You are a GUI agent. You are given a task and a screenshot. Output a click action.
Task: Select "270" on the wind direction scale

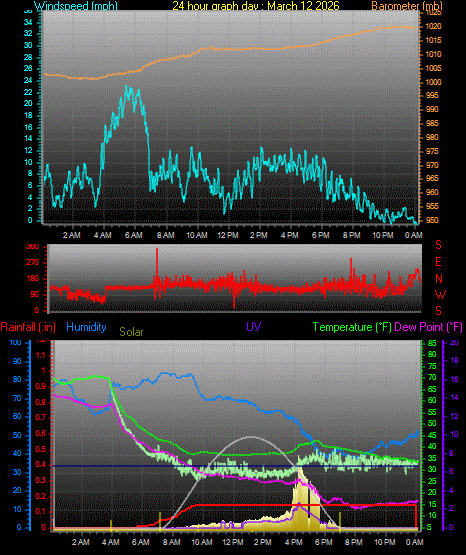[33, 263]
